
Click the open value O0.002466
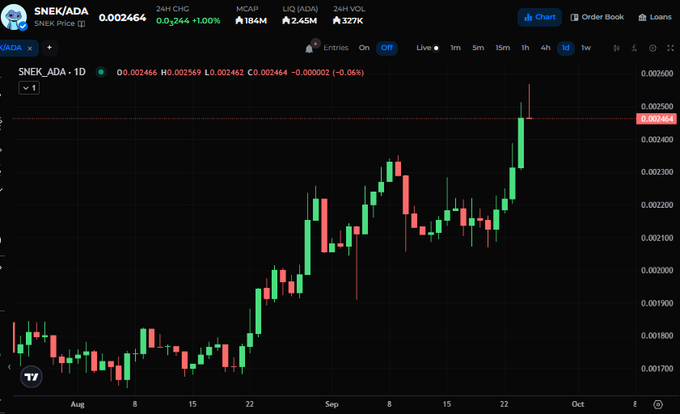pyautogui.click(x=137, y=72)
